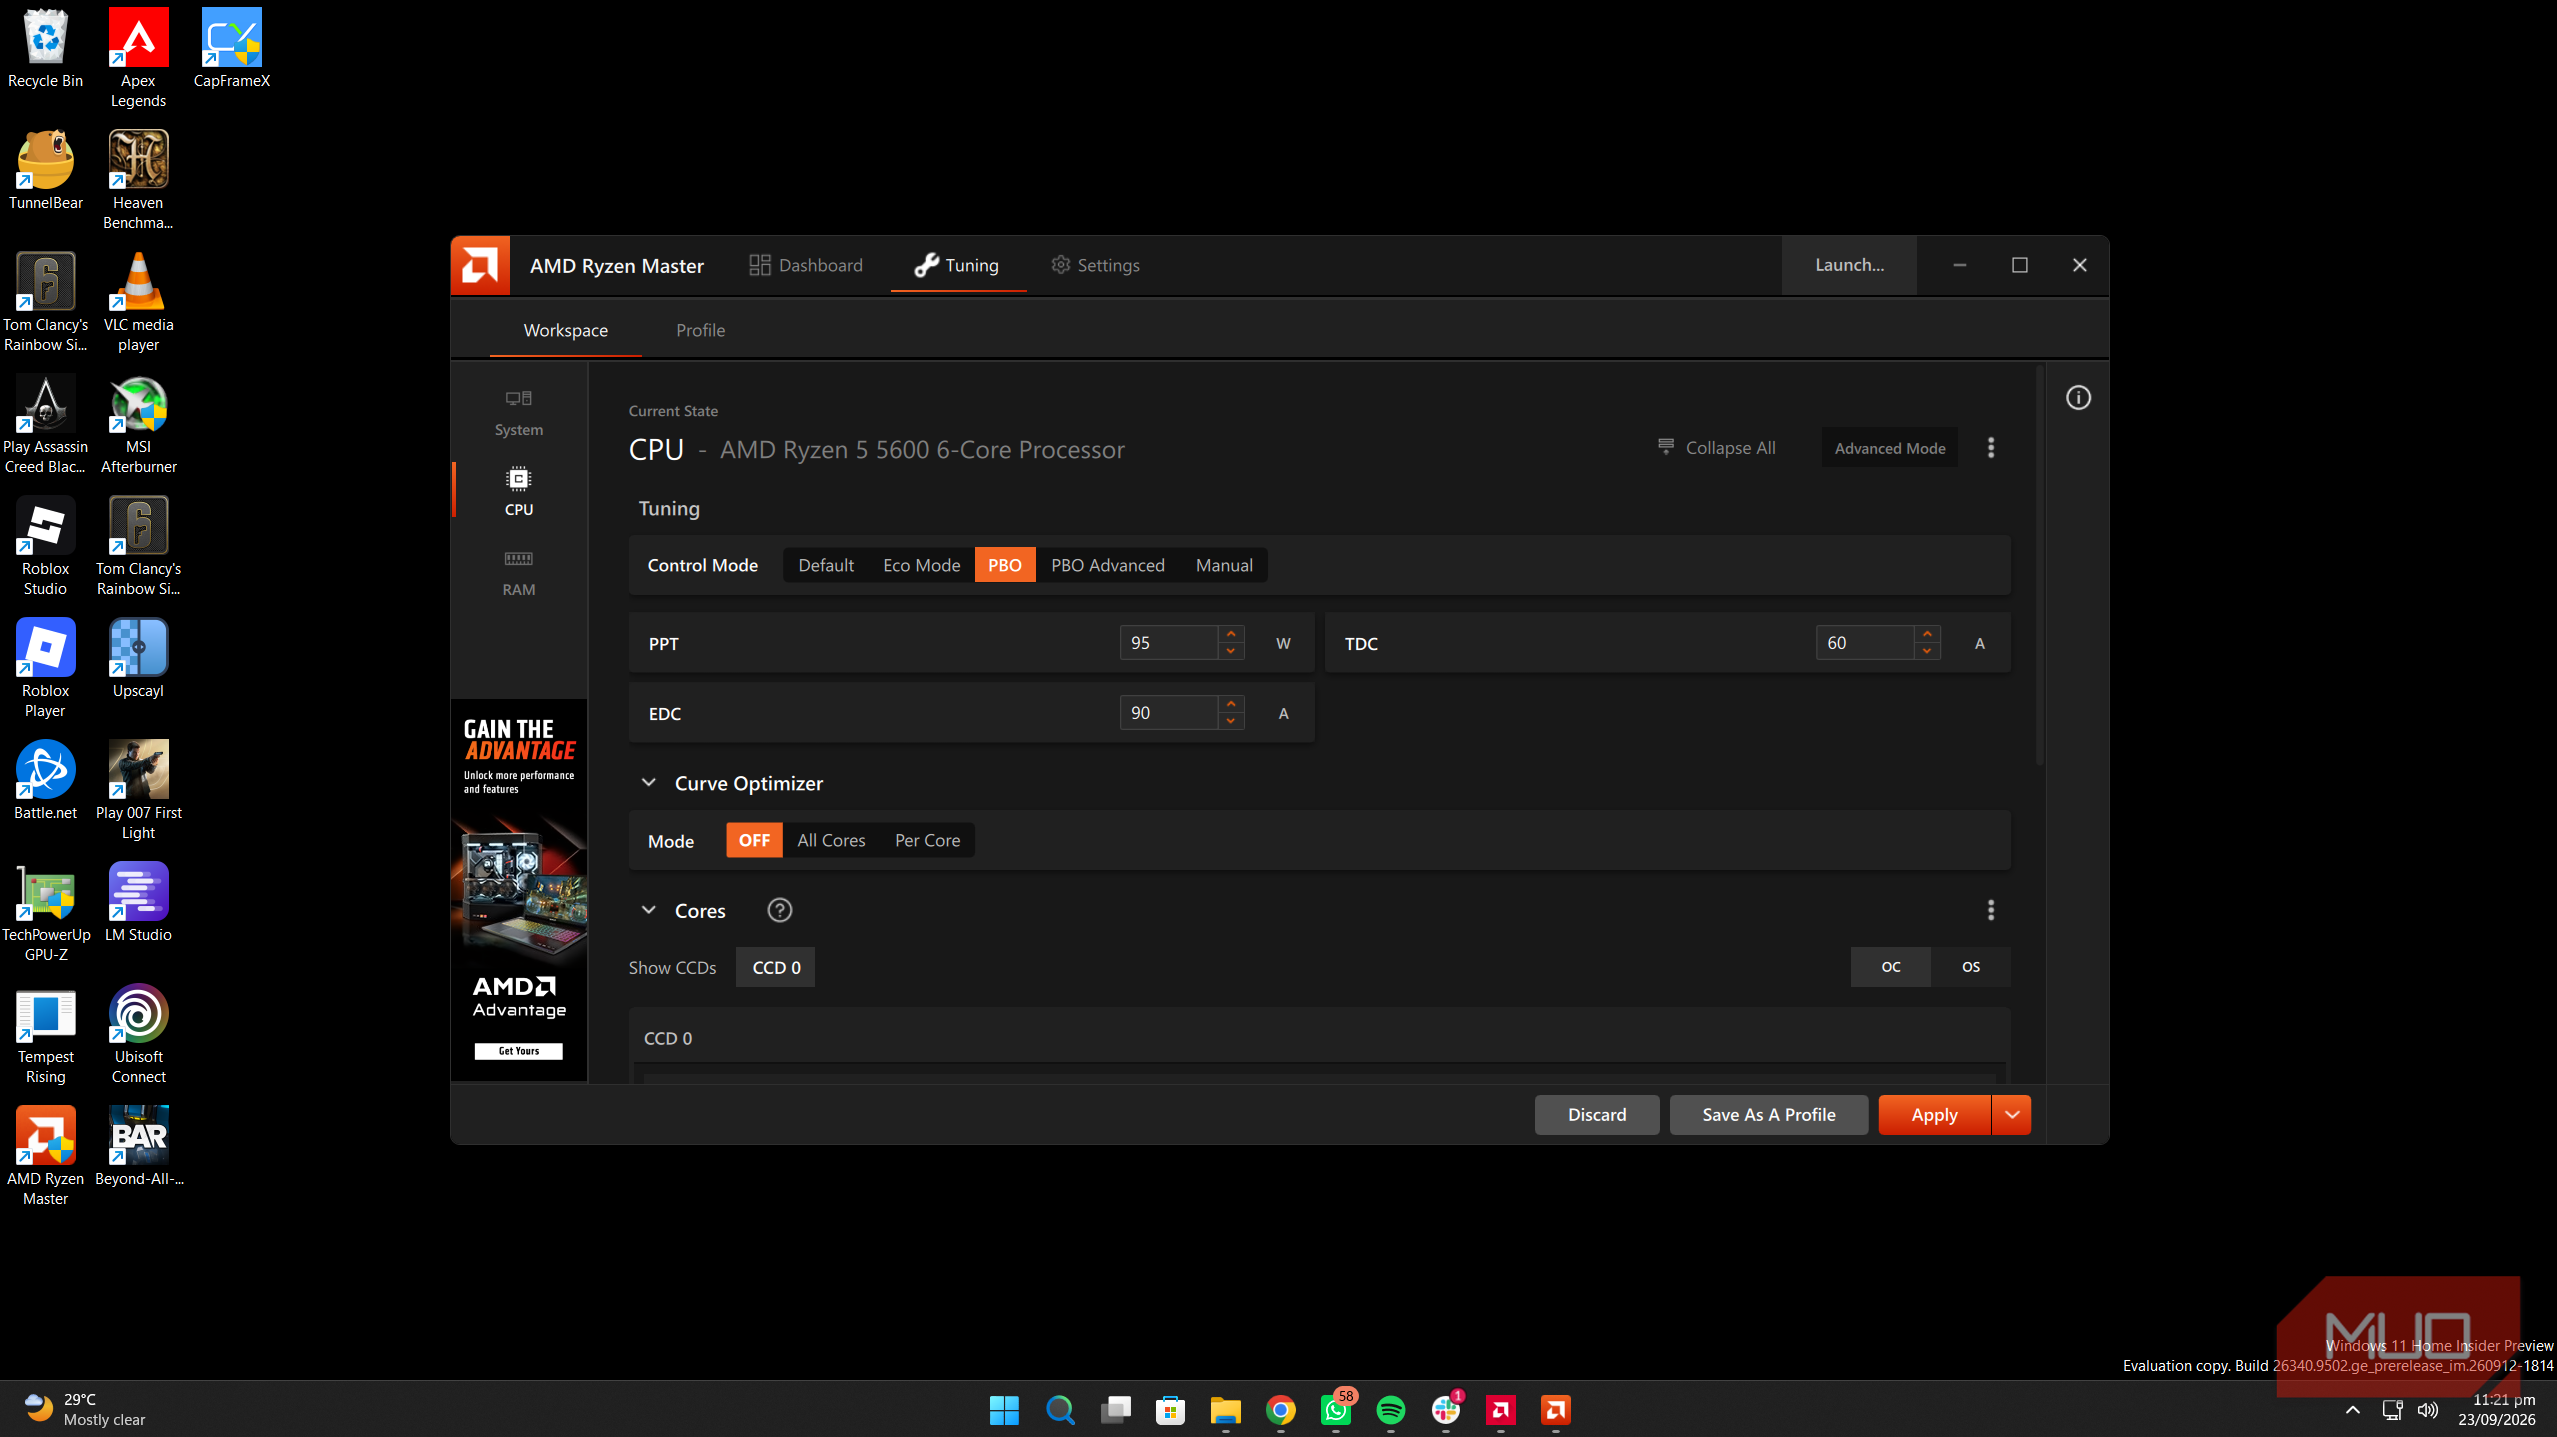Screen dimensions: 2557x1437
Task: Set Control Mode to Eco Mode
Action: tap(921, 565)
